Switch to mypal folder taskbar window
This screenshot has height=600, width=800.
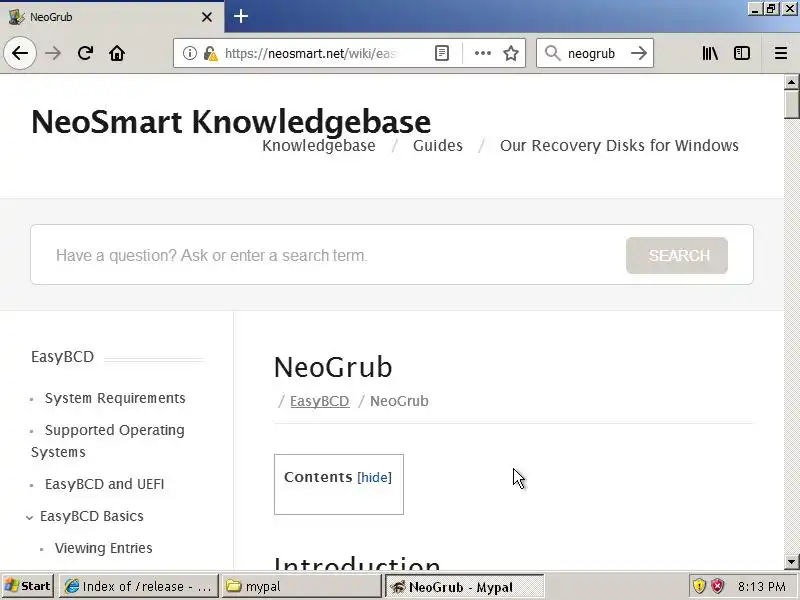click(301, 586)
